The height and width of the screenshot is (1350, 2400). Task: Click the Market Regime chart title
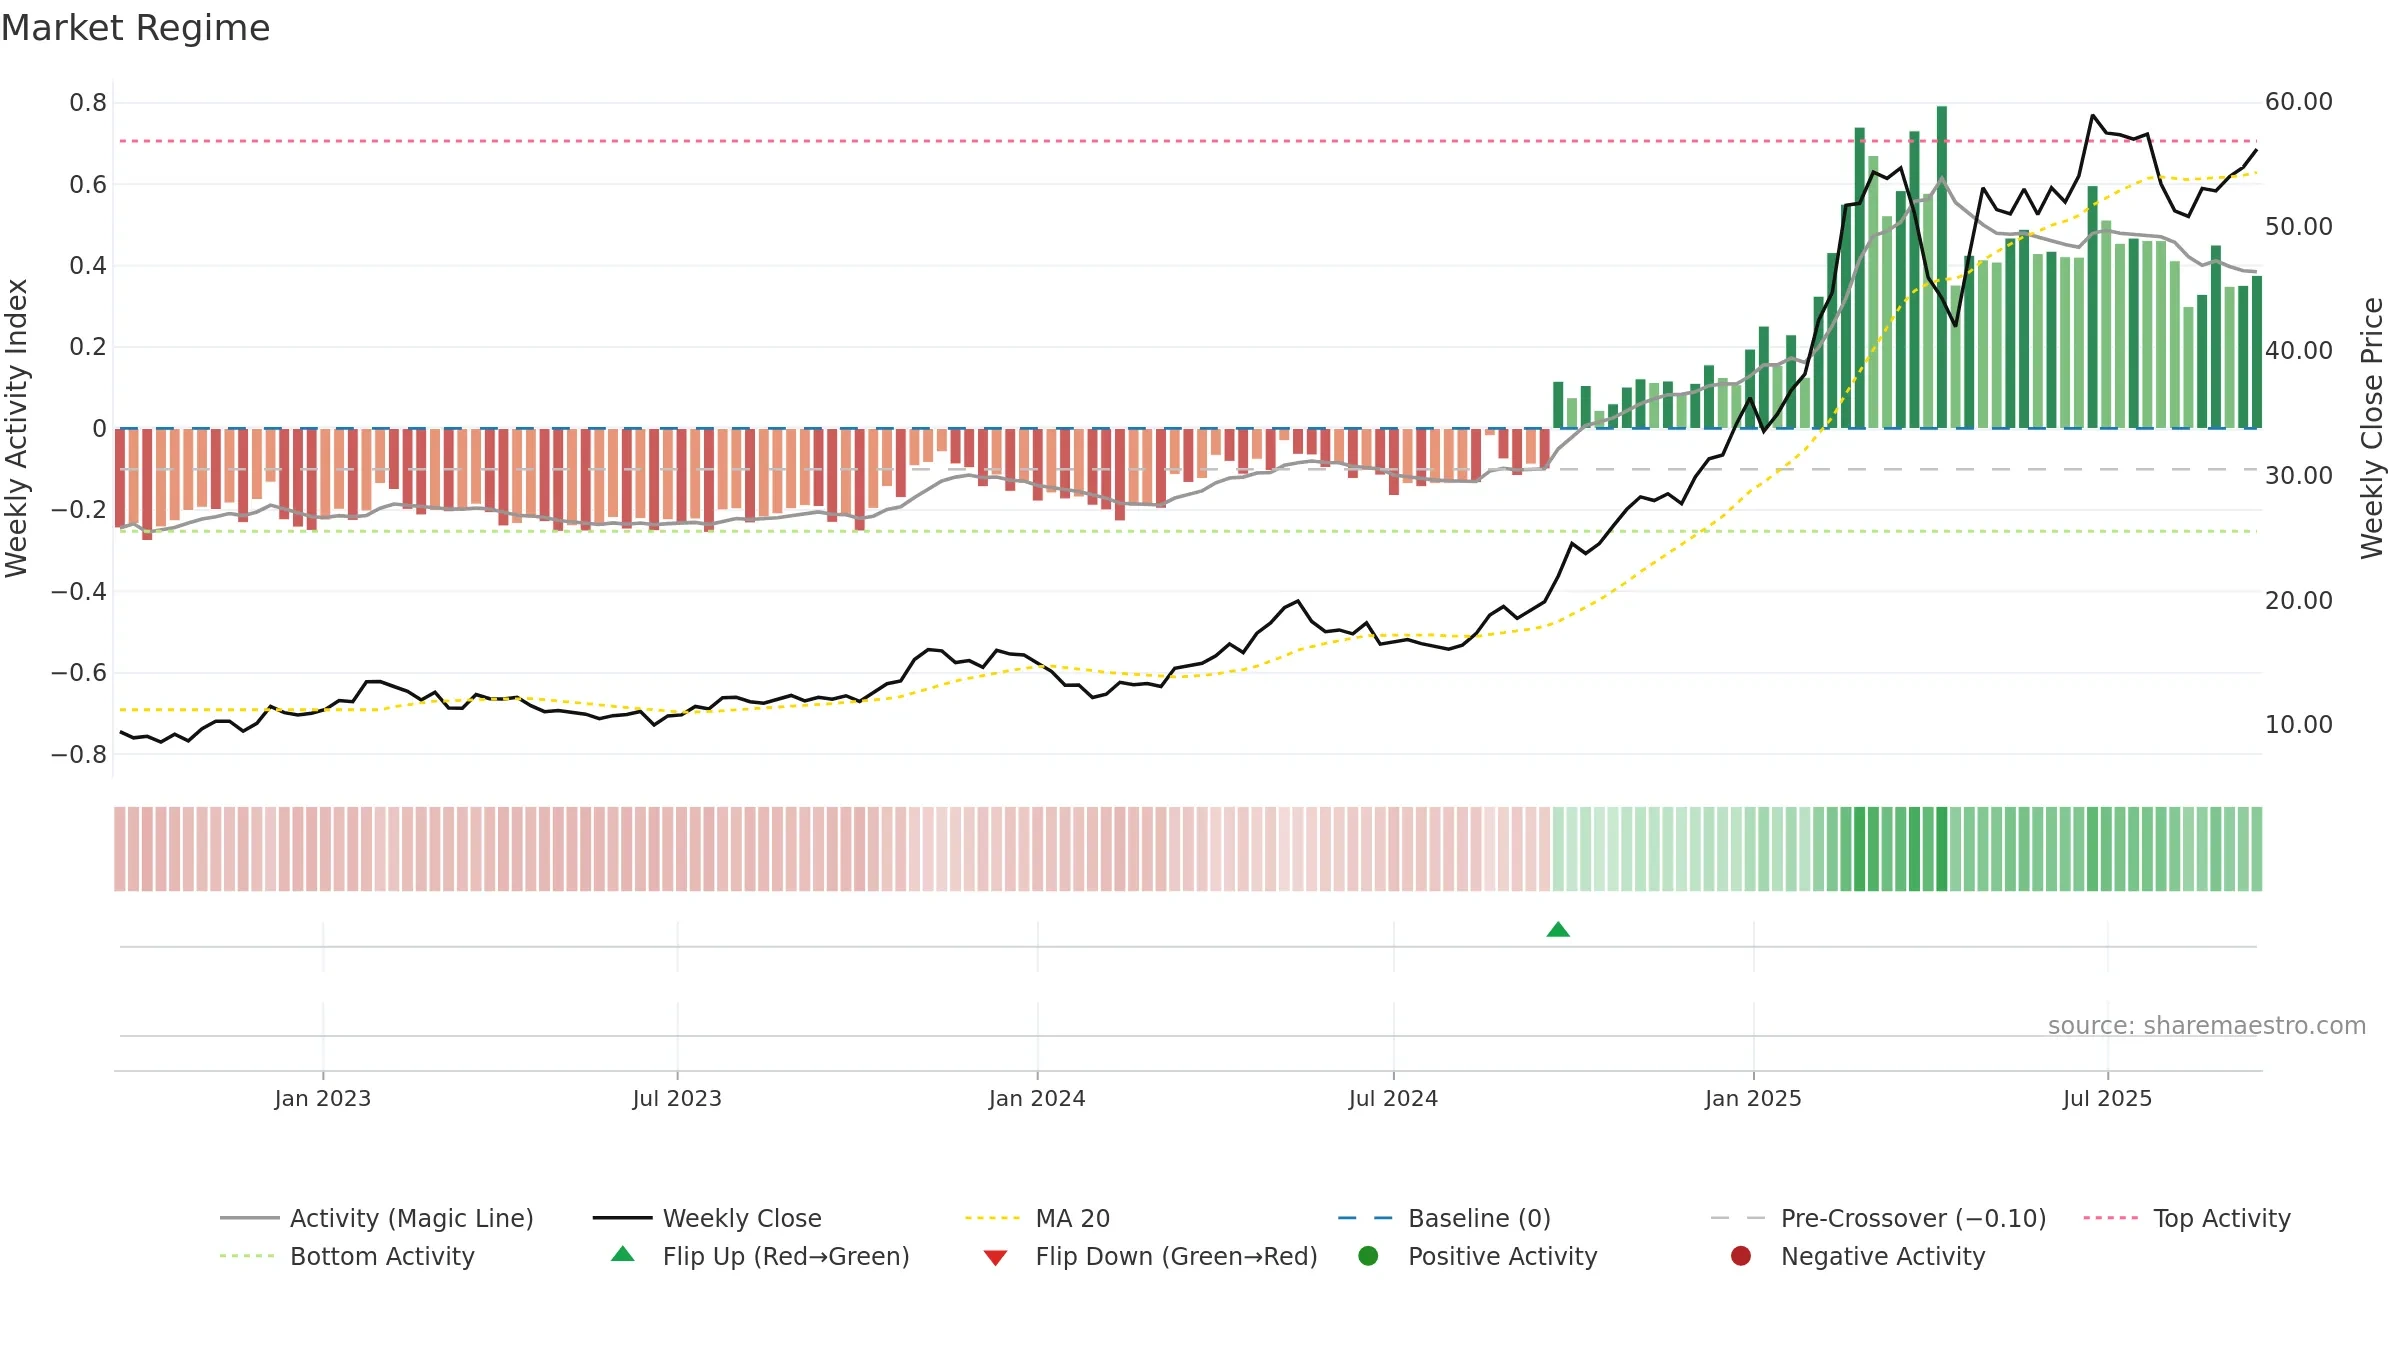(x=135, y=28)
